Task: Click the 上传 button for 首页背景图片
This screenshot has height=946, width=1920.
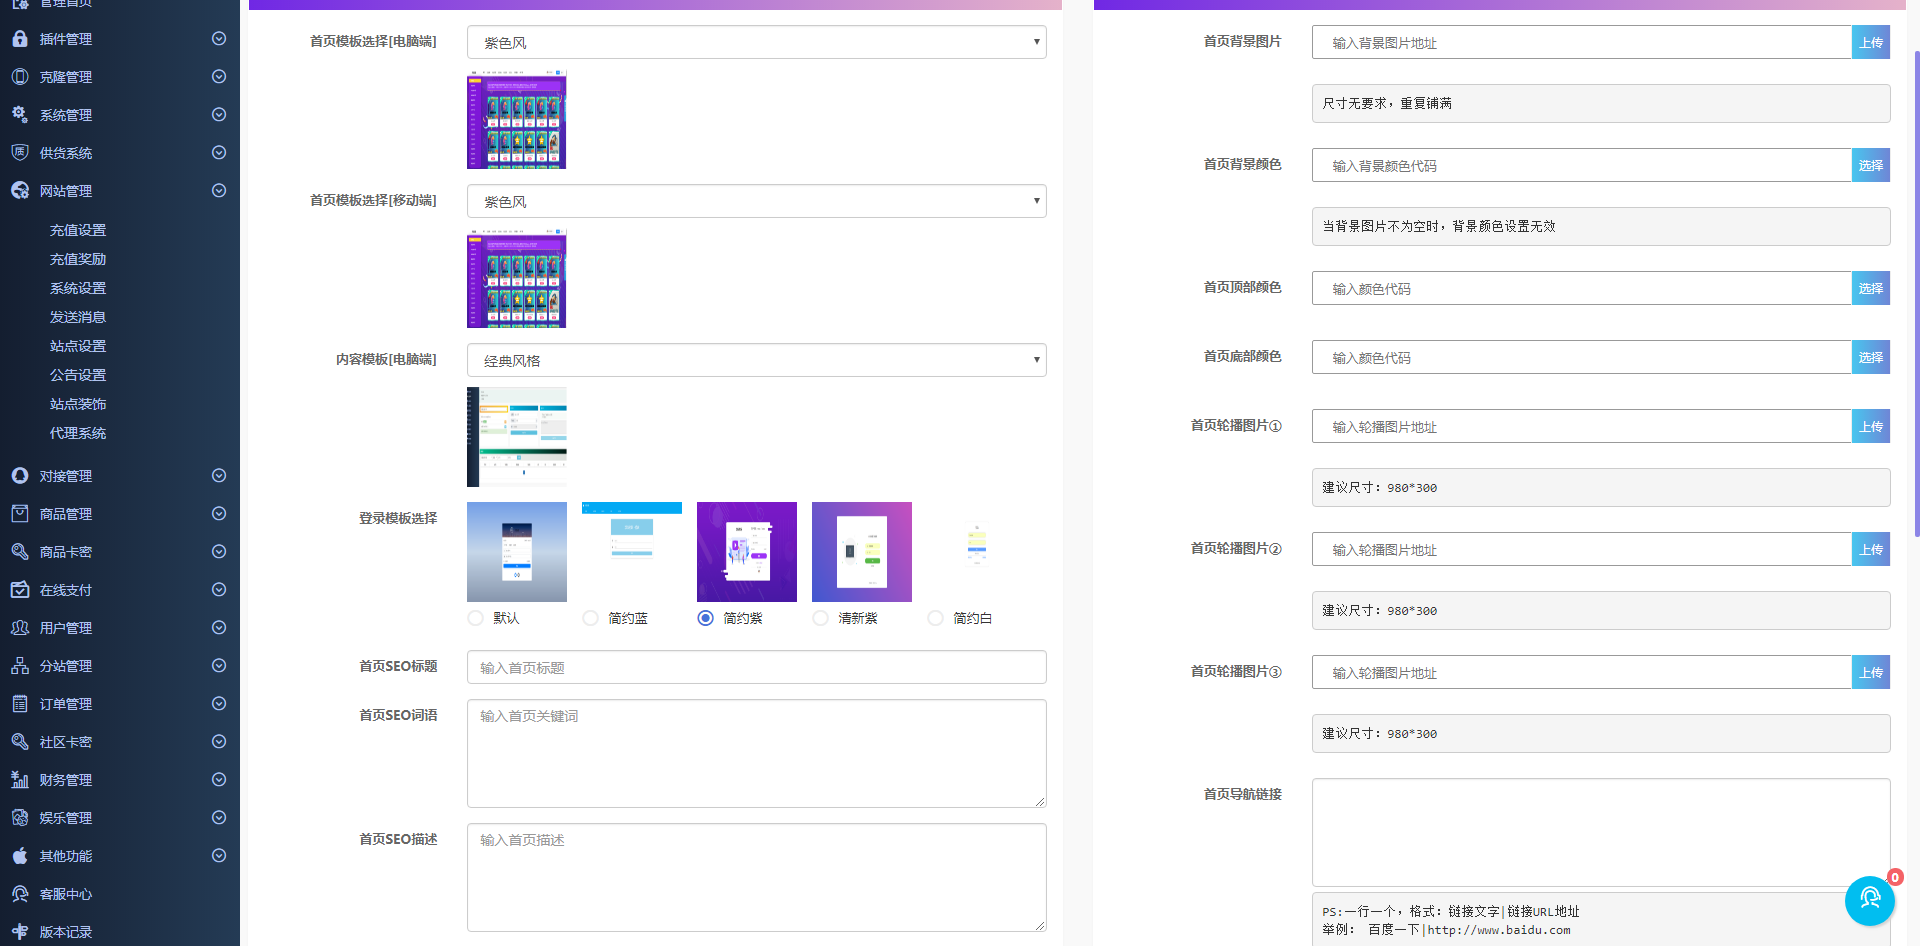Action: tap(1870, 42)
